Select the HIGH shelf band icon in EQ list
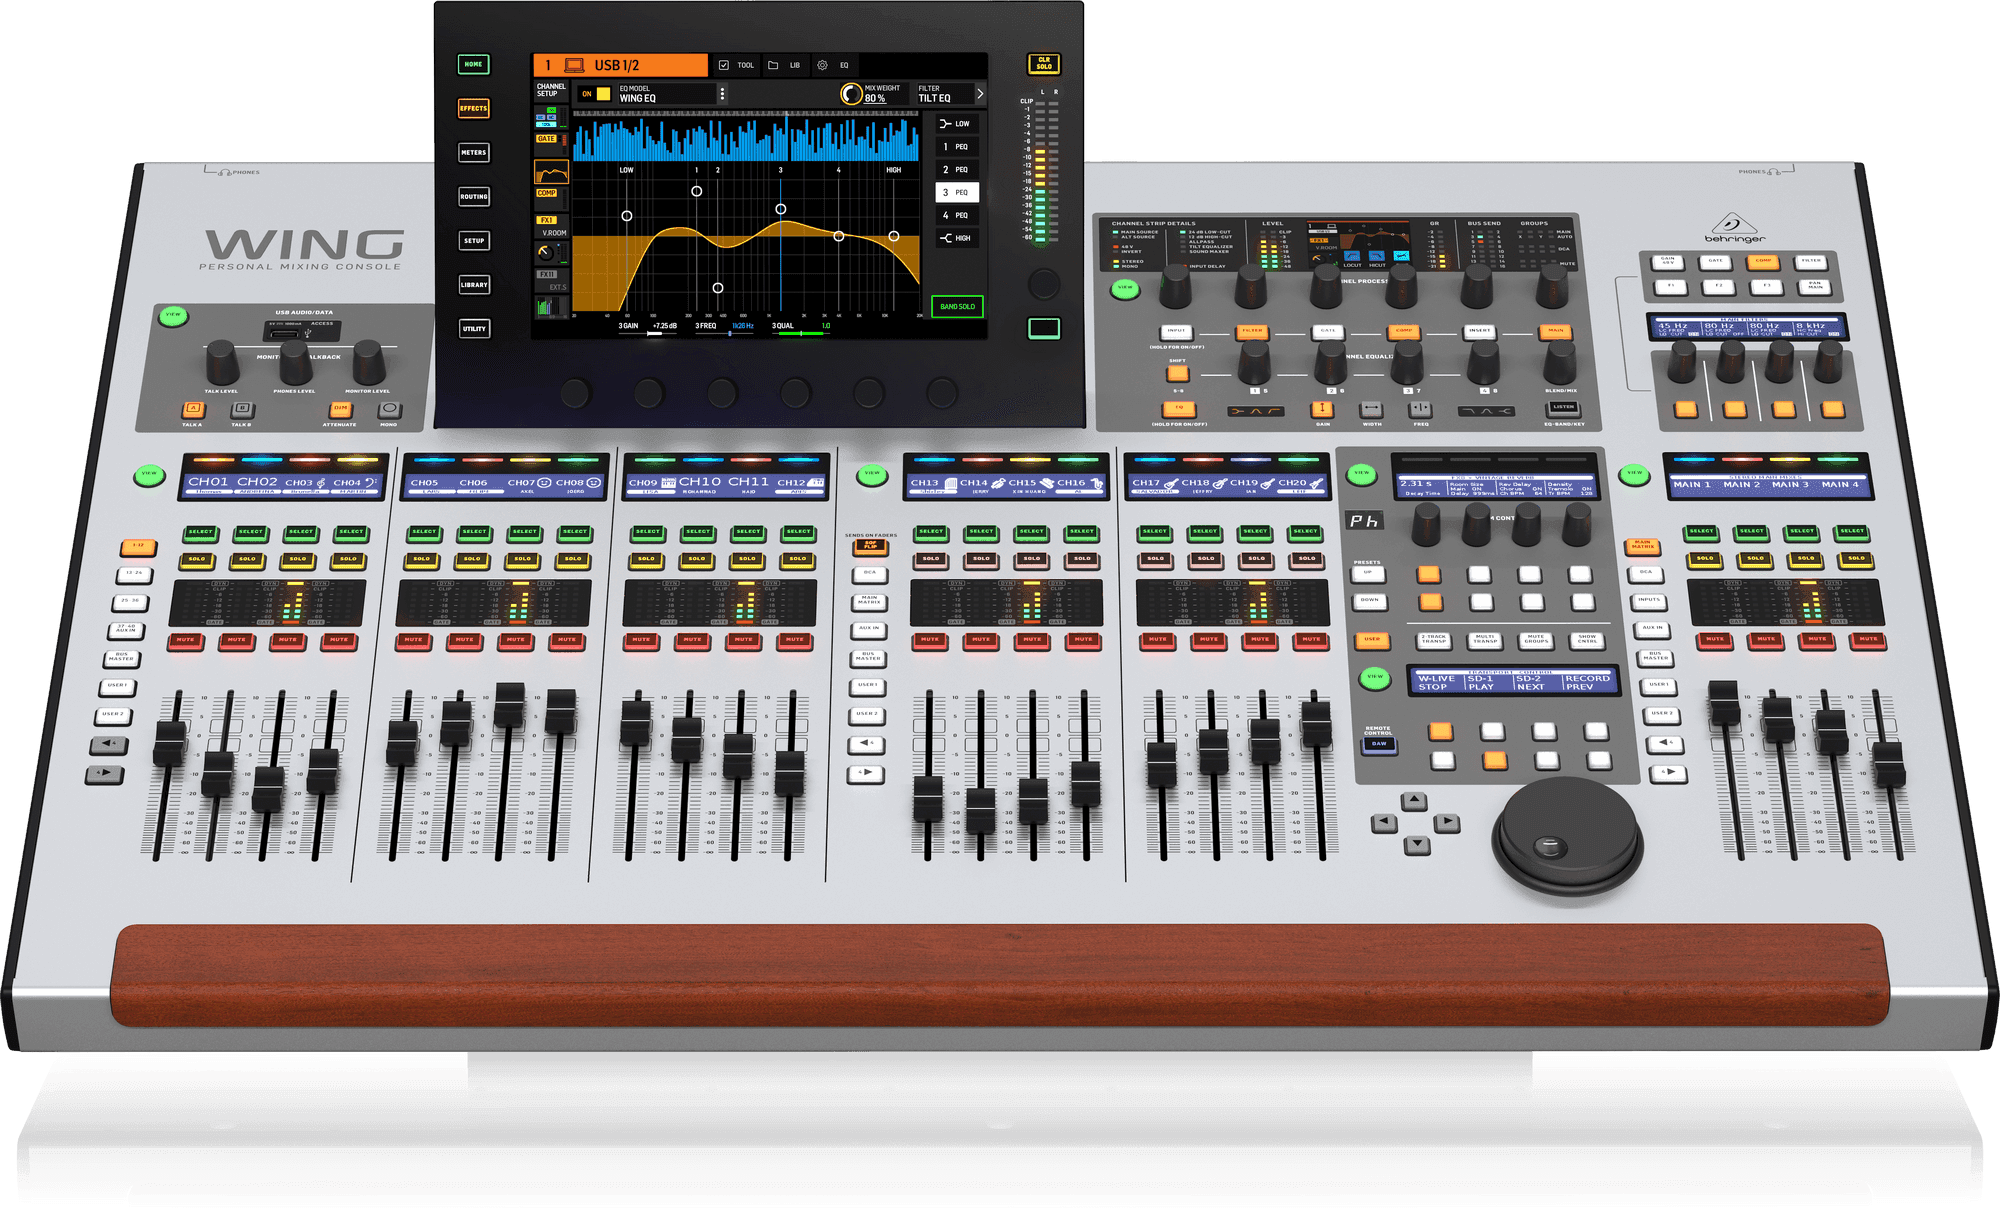 tap(945, 238)
